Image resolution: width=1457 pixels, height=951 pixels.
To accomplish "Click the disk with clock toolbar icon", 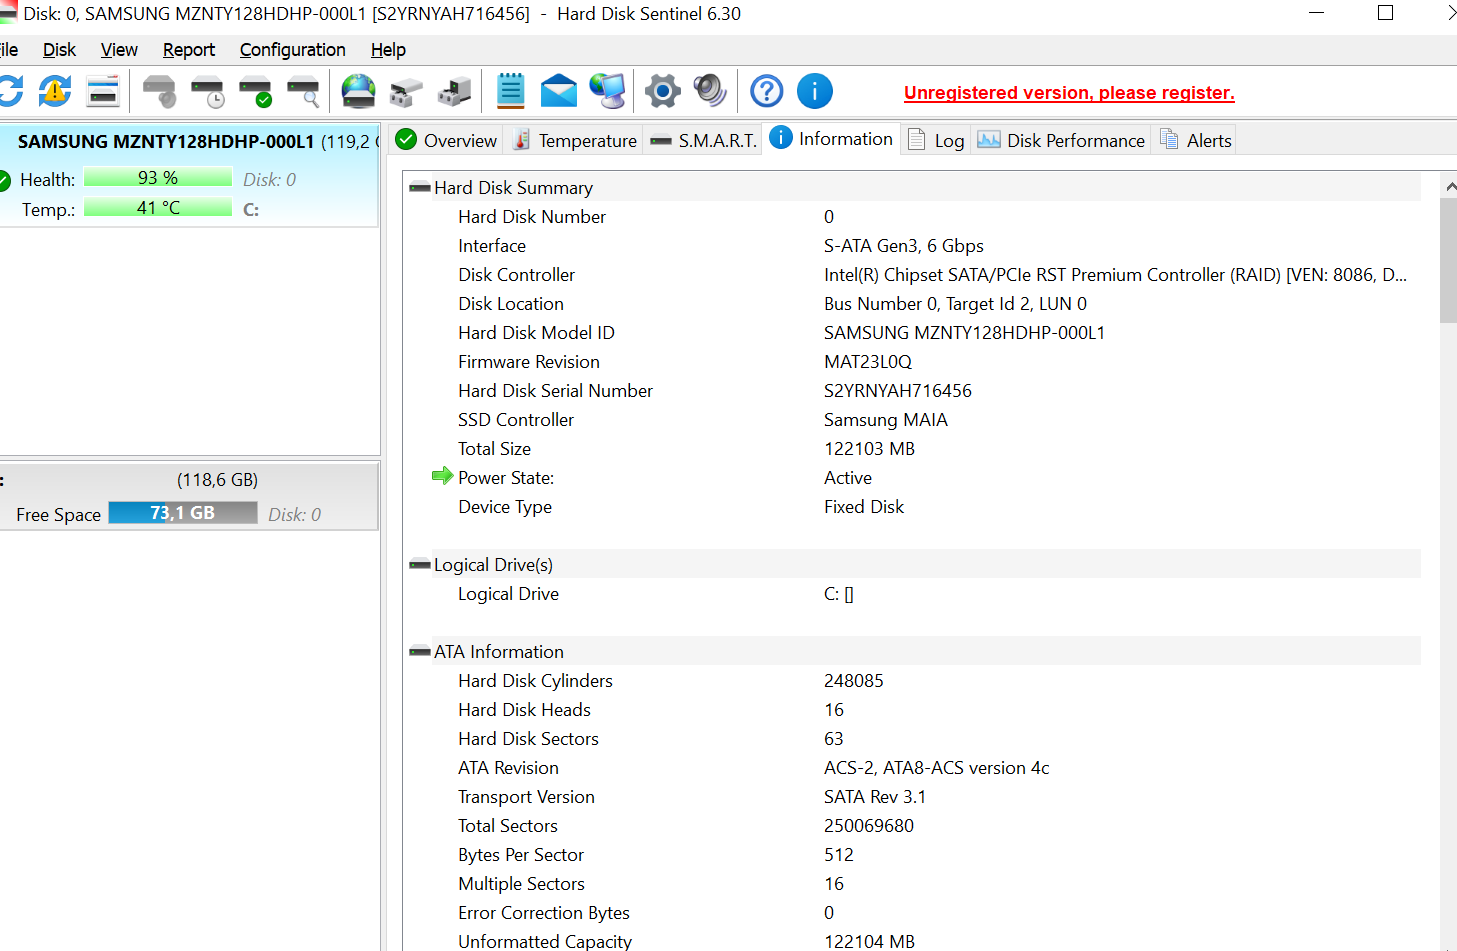I will click(x=208, y=92).
